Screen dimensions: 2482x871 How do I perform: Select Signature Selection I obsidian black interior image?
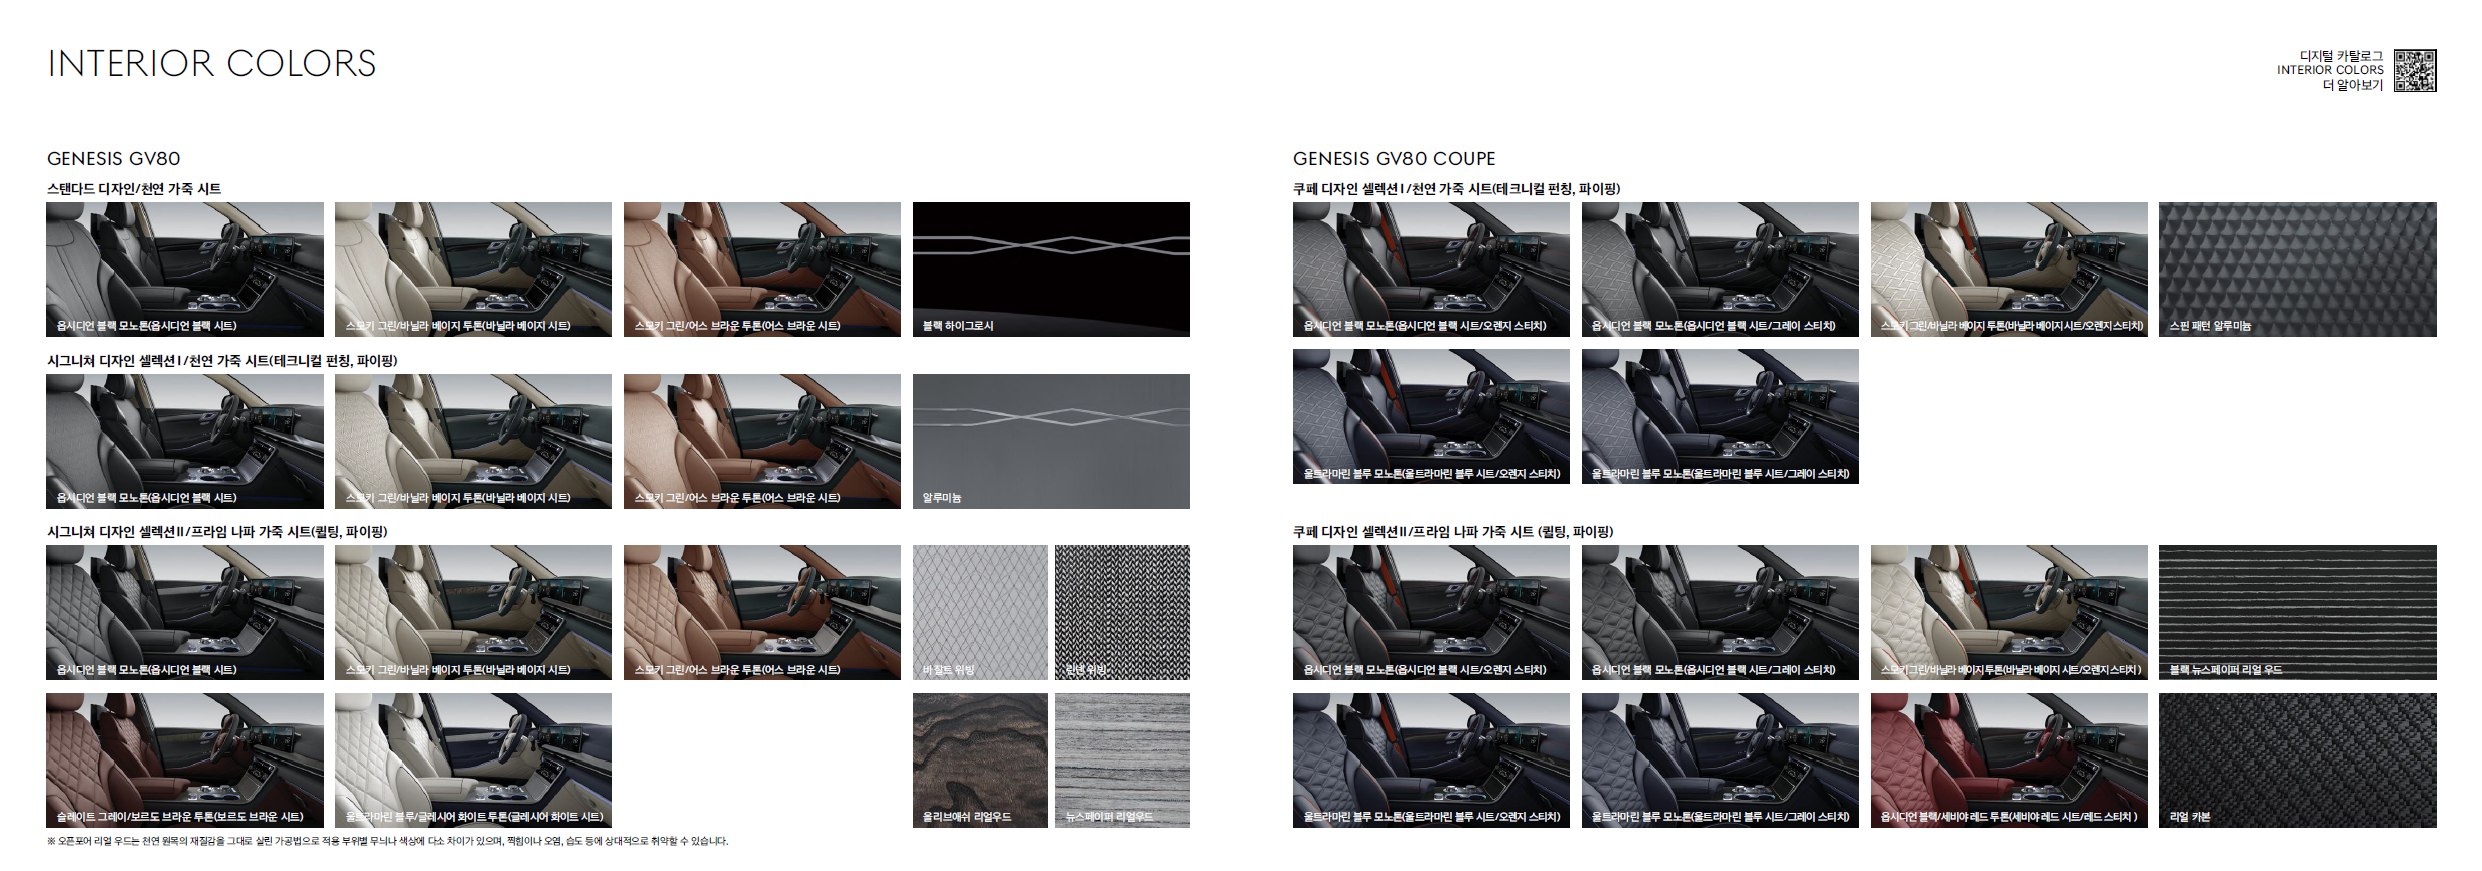click(185, 441)
